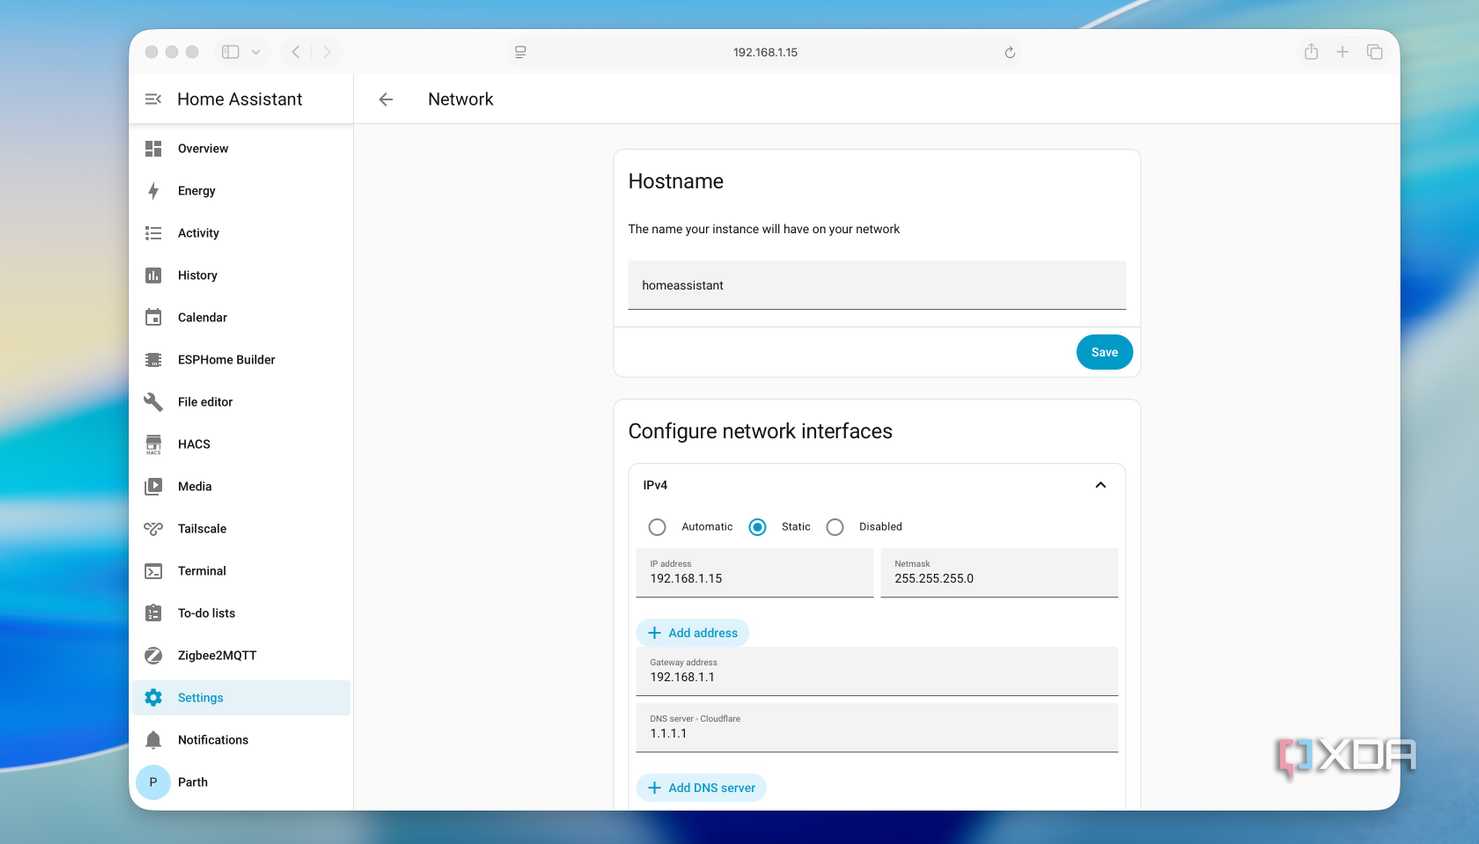Open Overview from the sidebar
Image resolution: width=1479 pixels, height=844 pixels.
241,148
